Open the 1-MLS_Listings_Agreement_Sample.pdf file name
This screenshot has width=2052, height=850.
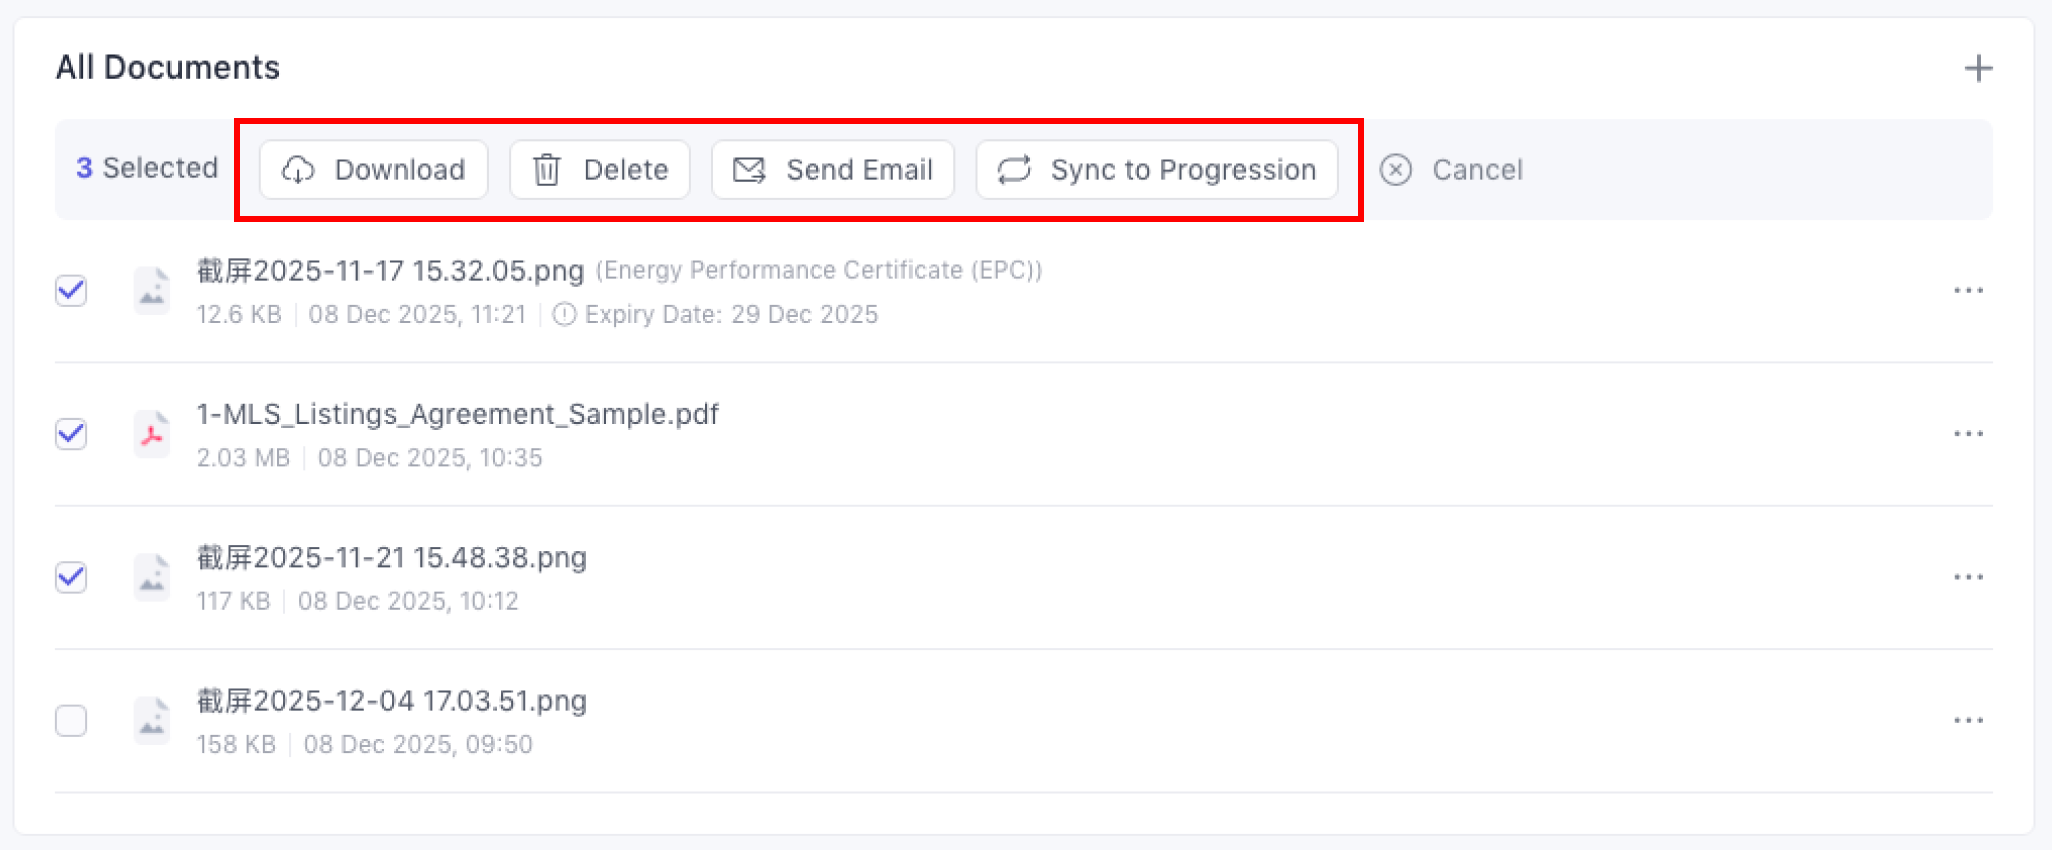(457, 414)
